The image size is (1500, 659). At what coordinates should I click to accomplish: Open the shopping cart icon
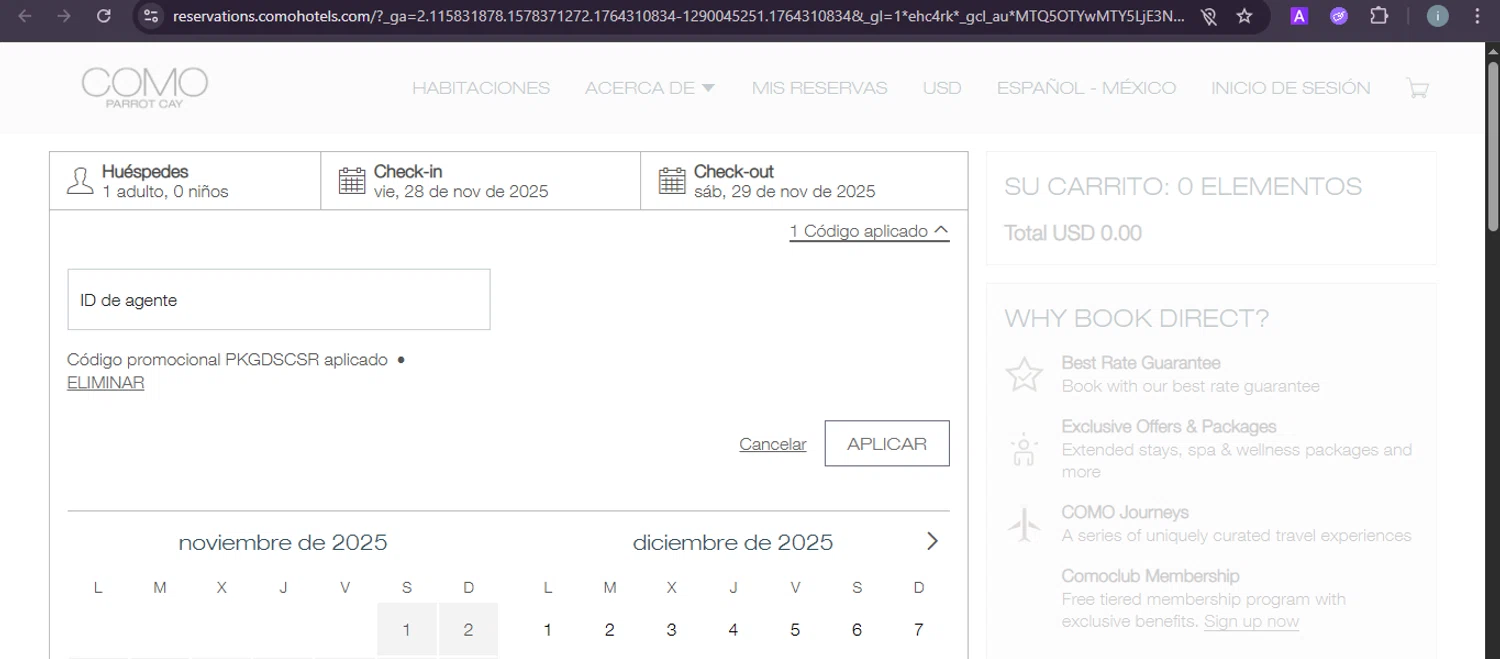(x=1417, y=88)
